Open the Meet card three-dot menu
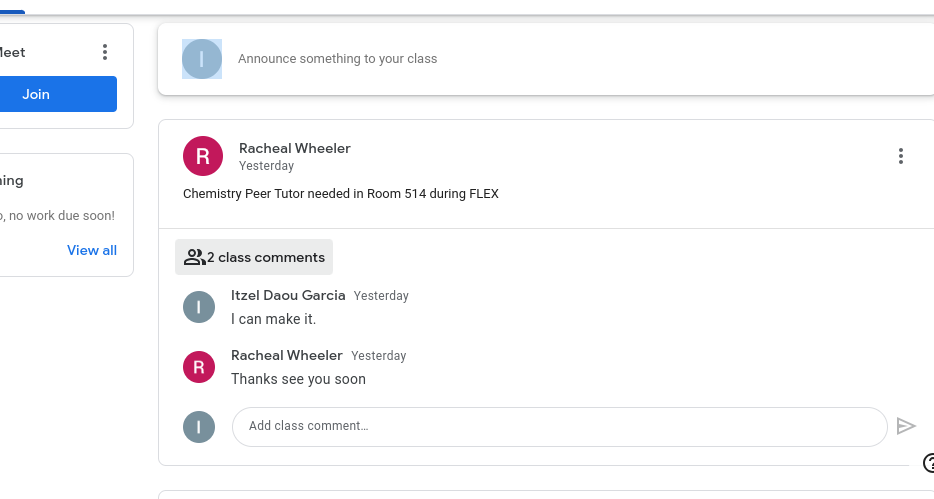This screenshot has width=934, height=499. [x=105, y=52]
